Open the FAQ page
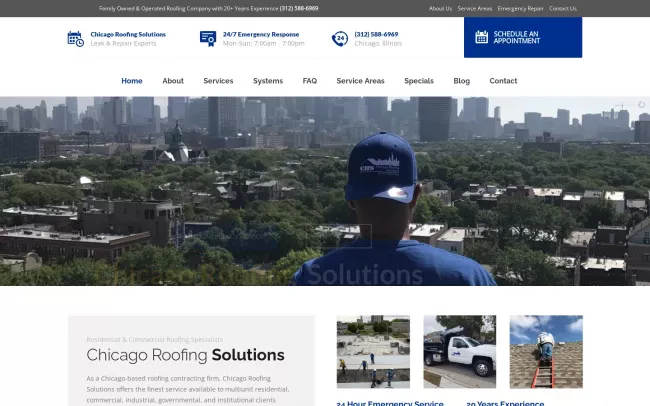The width and height of the screenshot is (650, 406). (310, 81)
